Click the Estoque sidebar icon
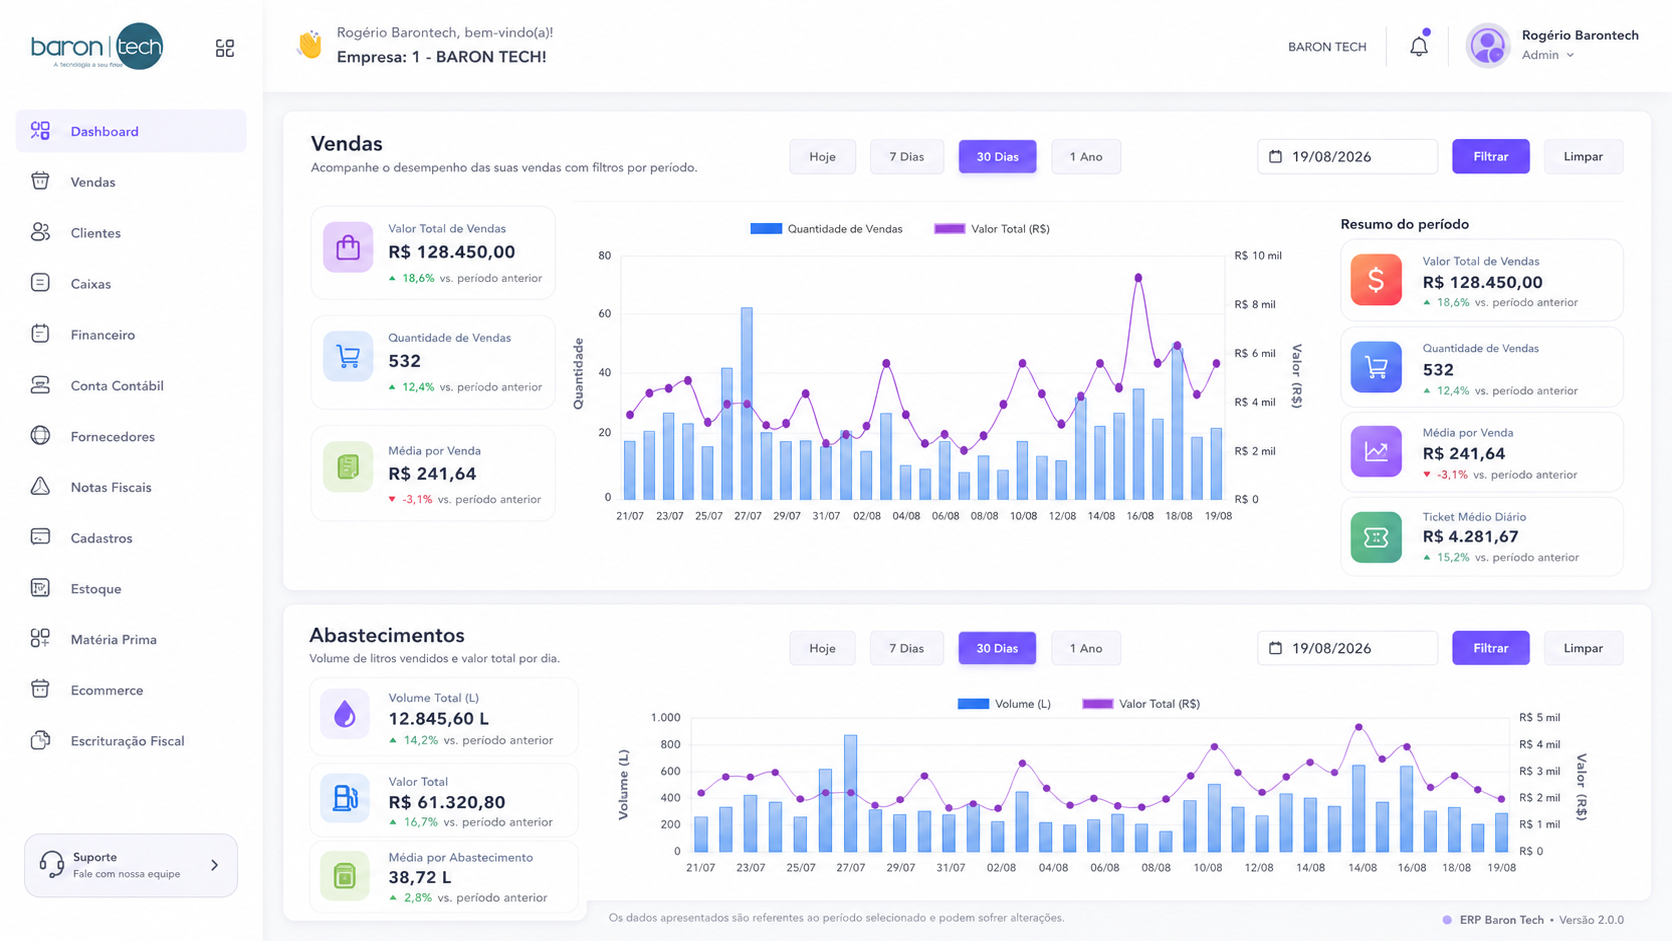The height and width of the screenshot is (941, 1672). pyautogui.click(x=40, y=588)
